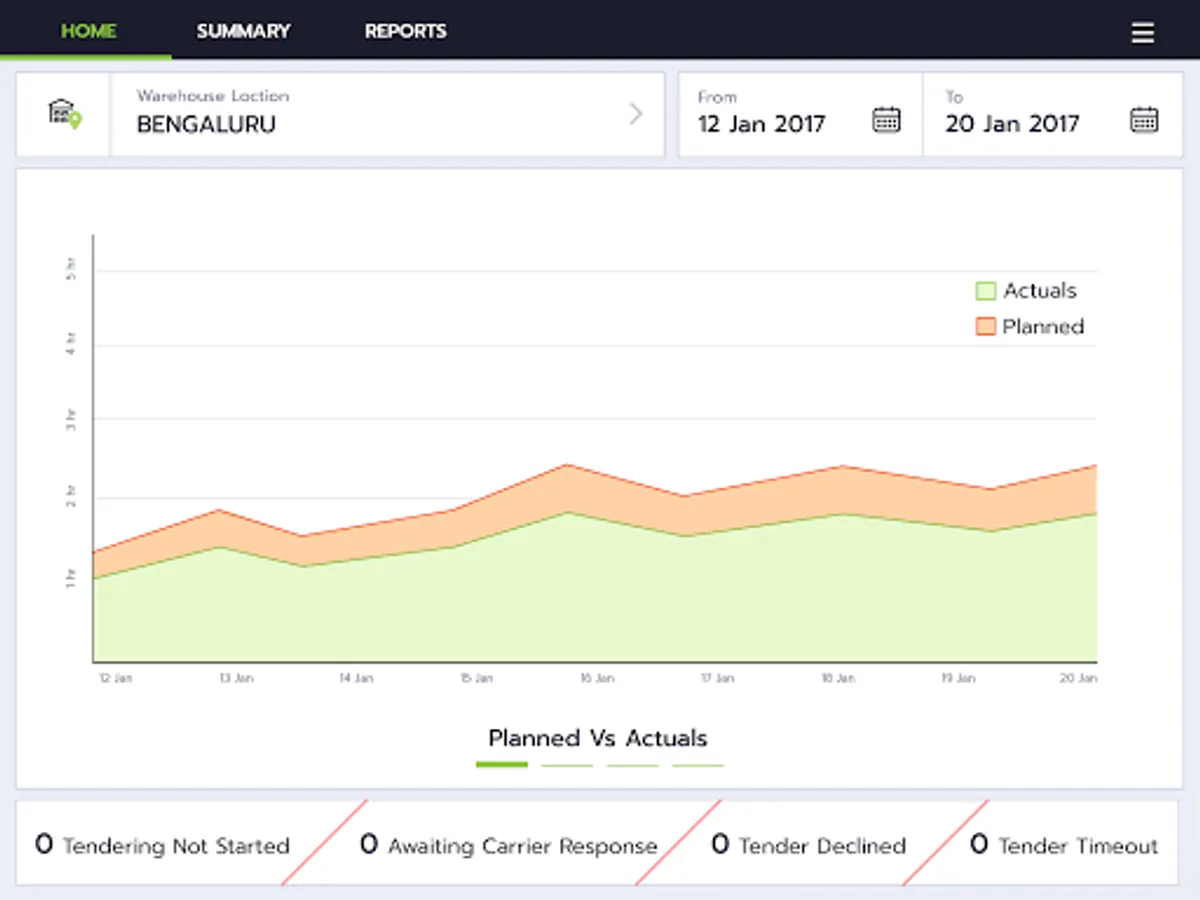
Task: Open the Tender Declined status
Action: (808, 845)
